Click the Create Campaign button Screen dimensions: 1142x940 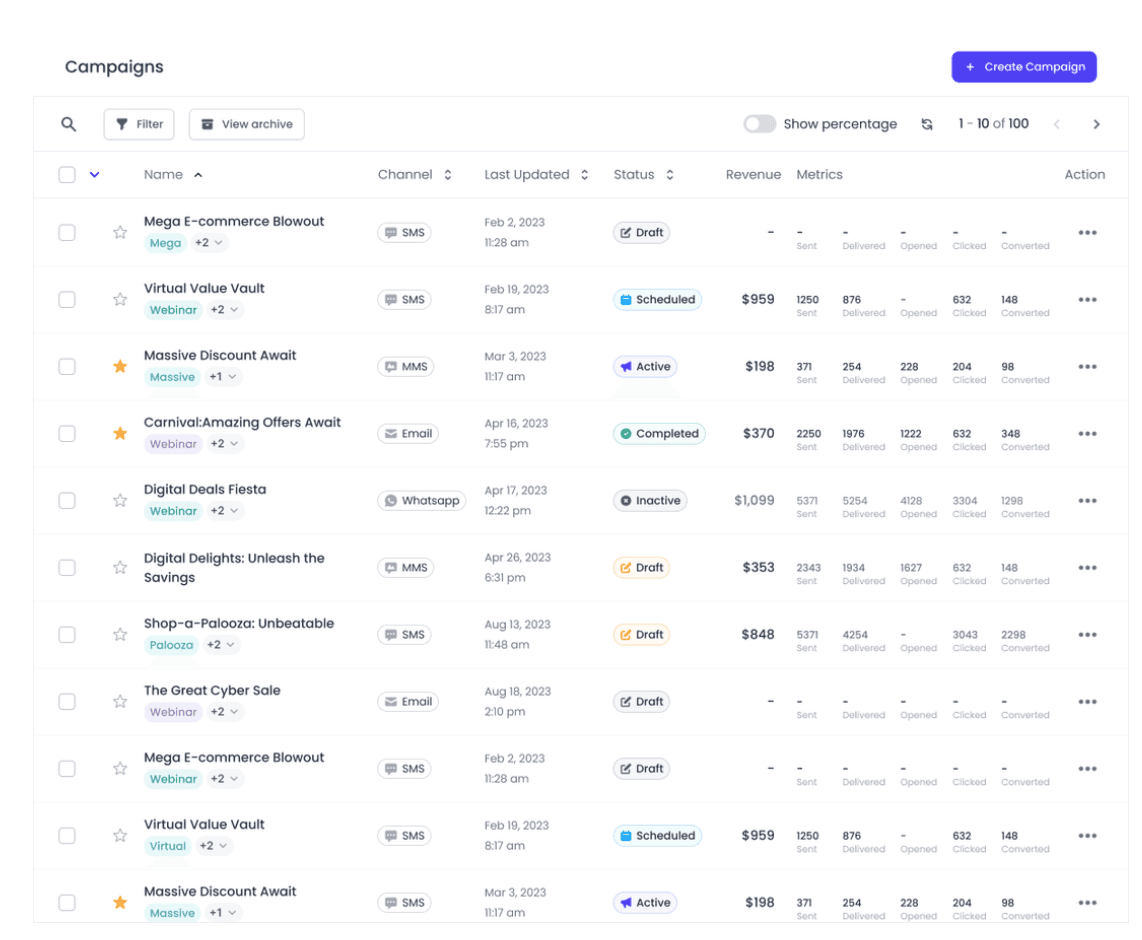pos(1023,67)
